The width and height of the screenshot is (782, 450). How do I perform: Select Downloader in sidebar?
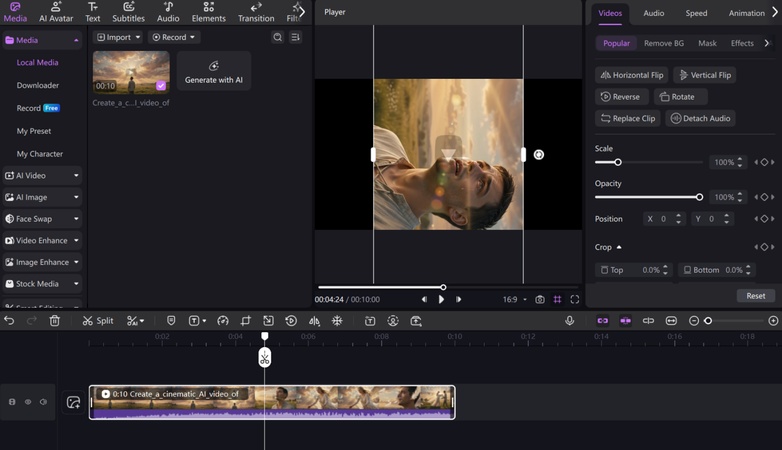click(38, 85)
